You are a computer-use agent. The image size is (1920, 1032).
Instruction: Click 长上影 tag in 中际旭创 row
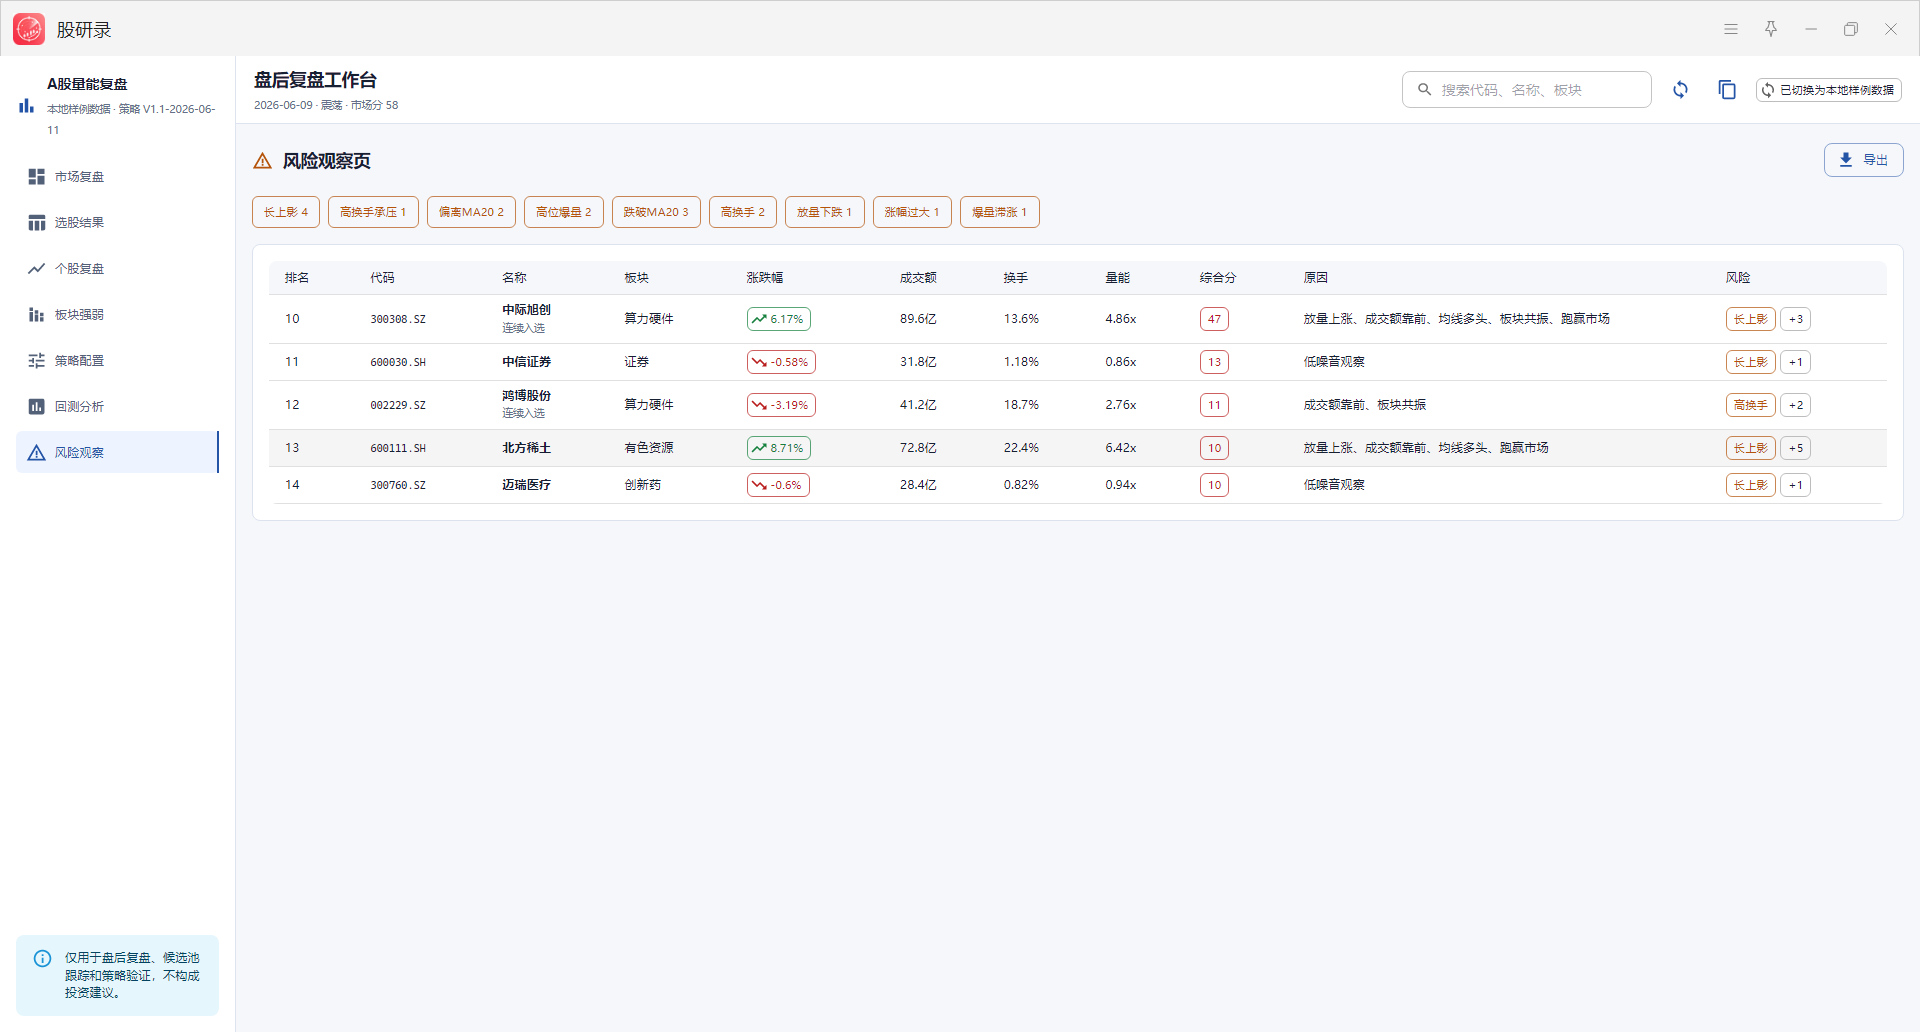click(x=1751, y=319)
